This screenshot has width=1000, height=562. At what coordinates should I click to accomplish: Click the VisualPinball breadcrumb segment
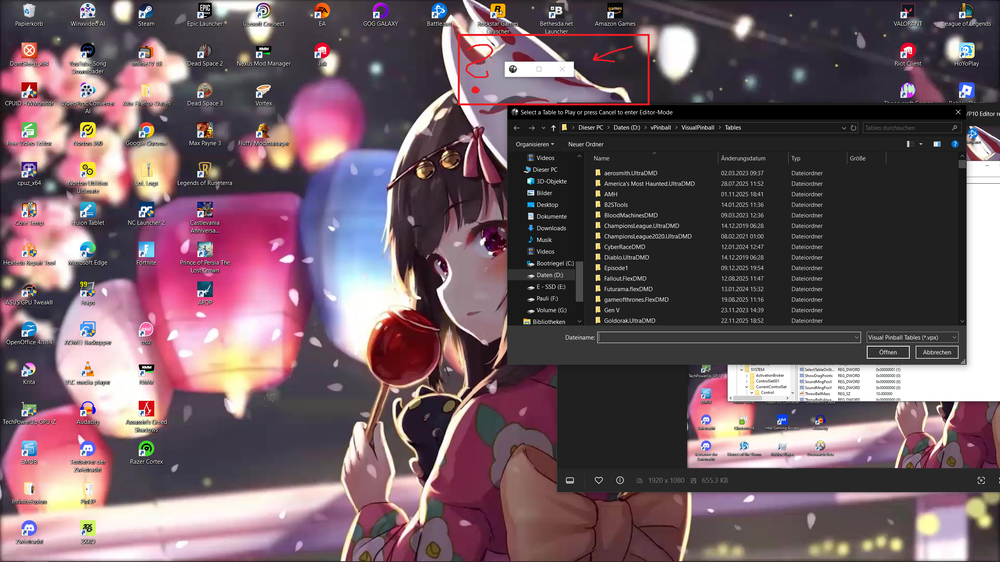click(698, 128)
